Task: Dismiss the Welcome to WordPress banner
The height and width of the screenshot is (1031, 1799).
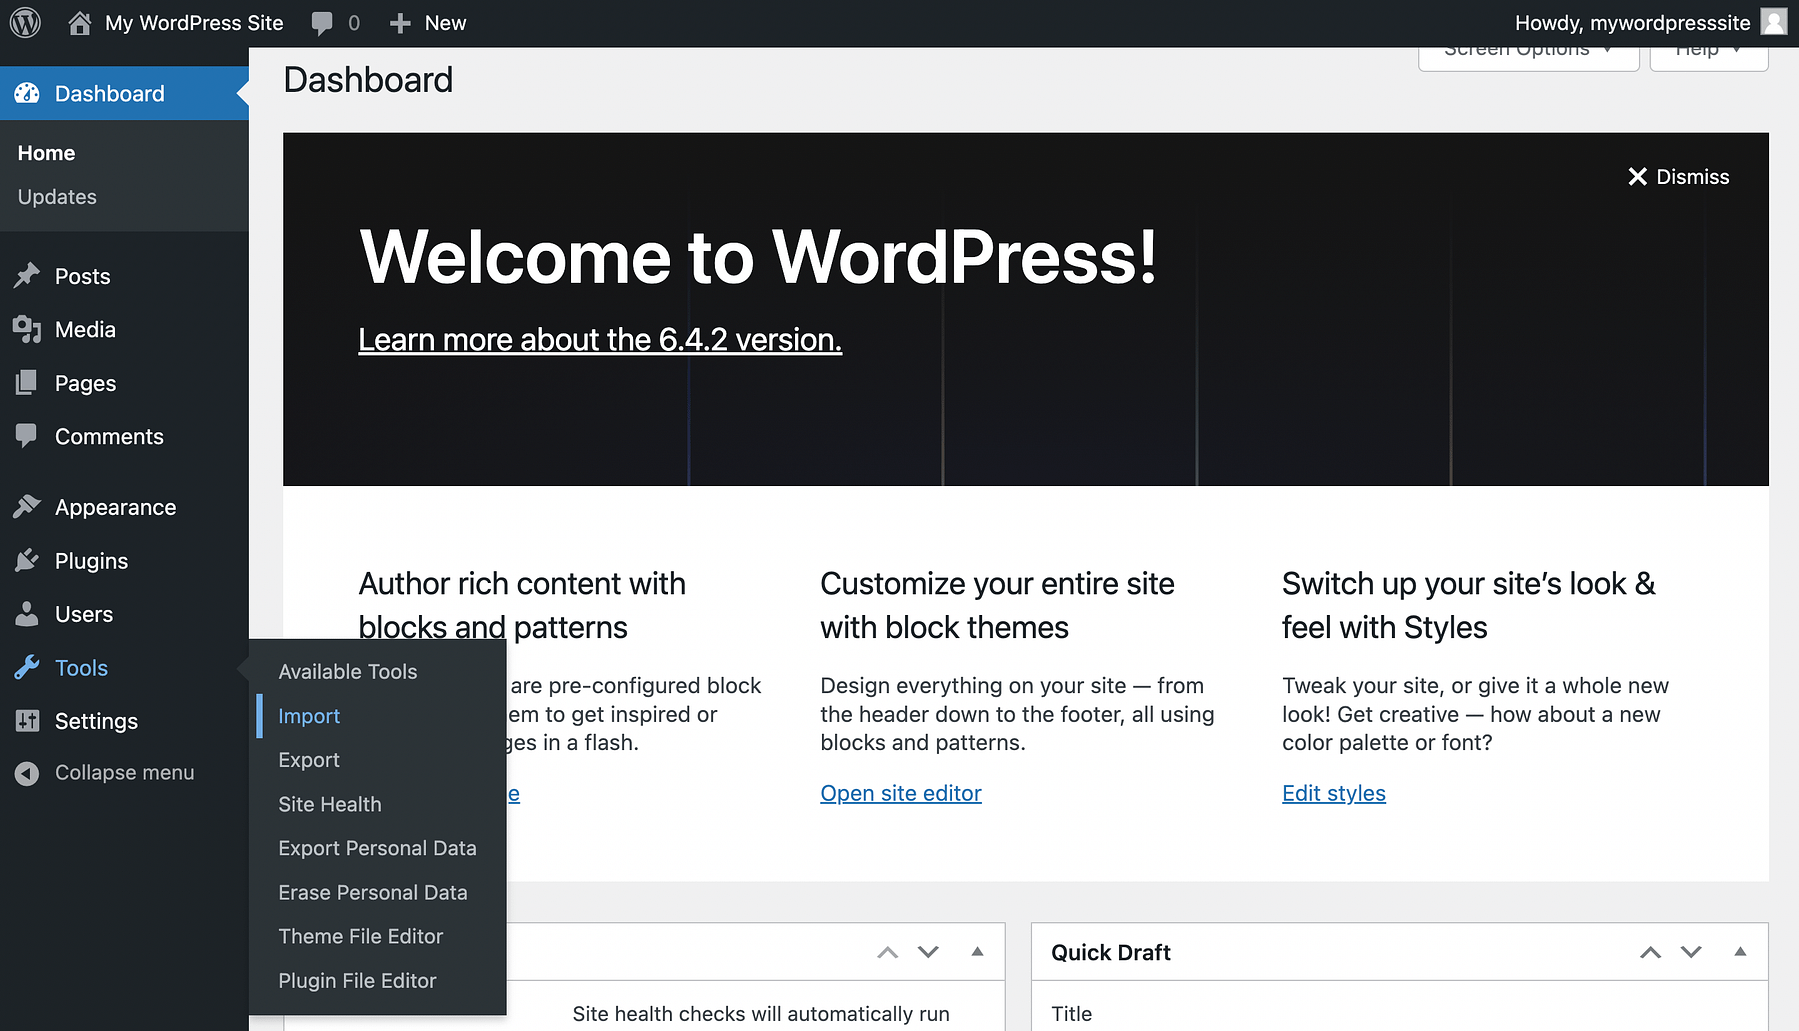Action: point(1678,176)
